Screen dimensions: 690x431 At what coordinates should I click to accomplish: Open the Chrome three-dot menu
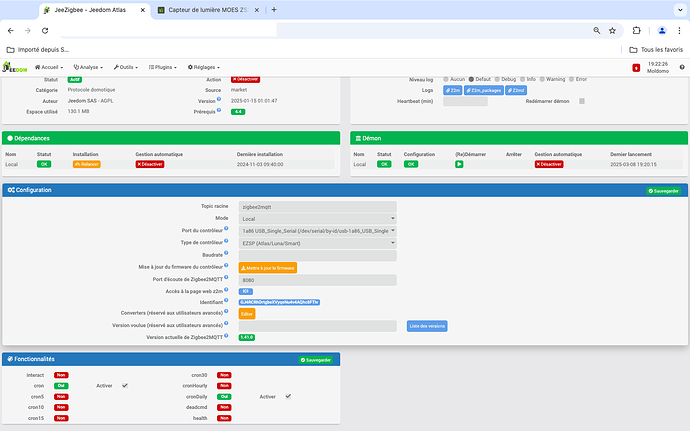(679, 30)
